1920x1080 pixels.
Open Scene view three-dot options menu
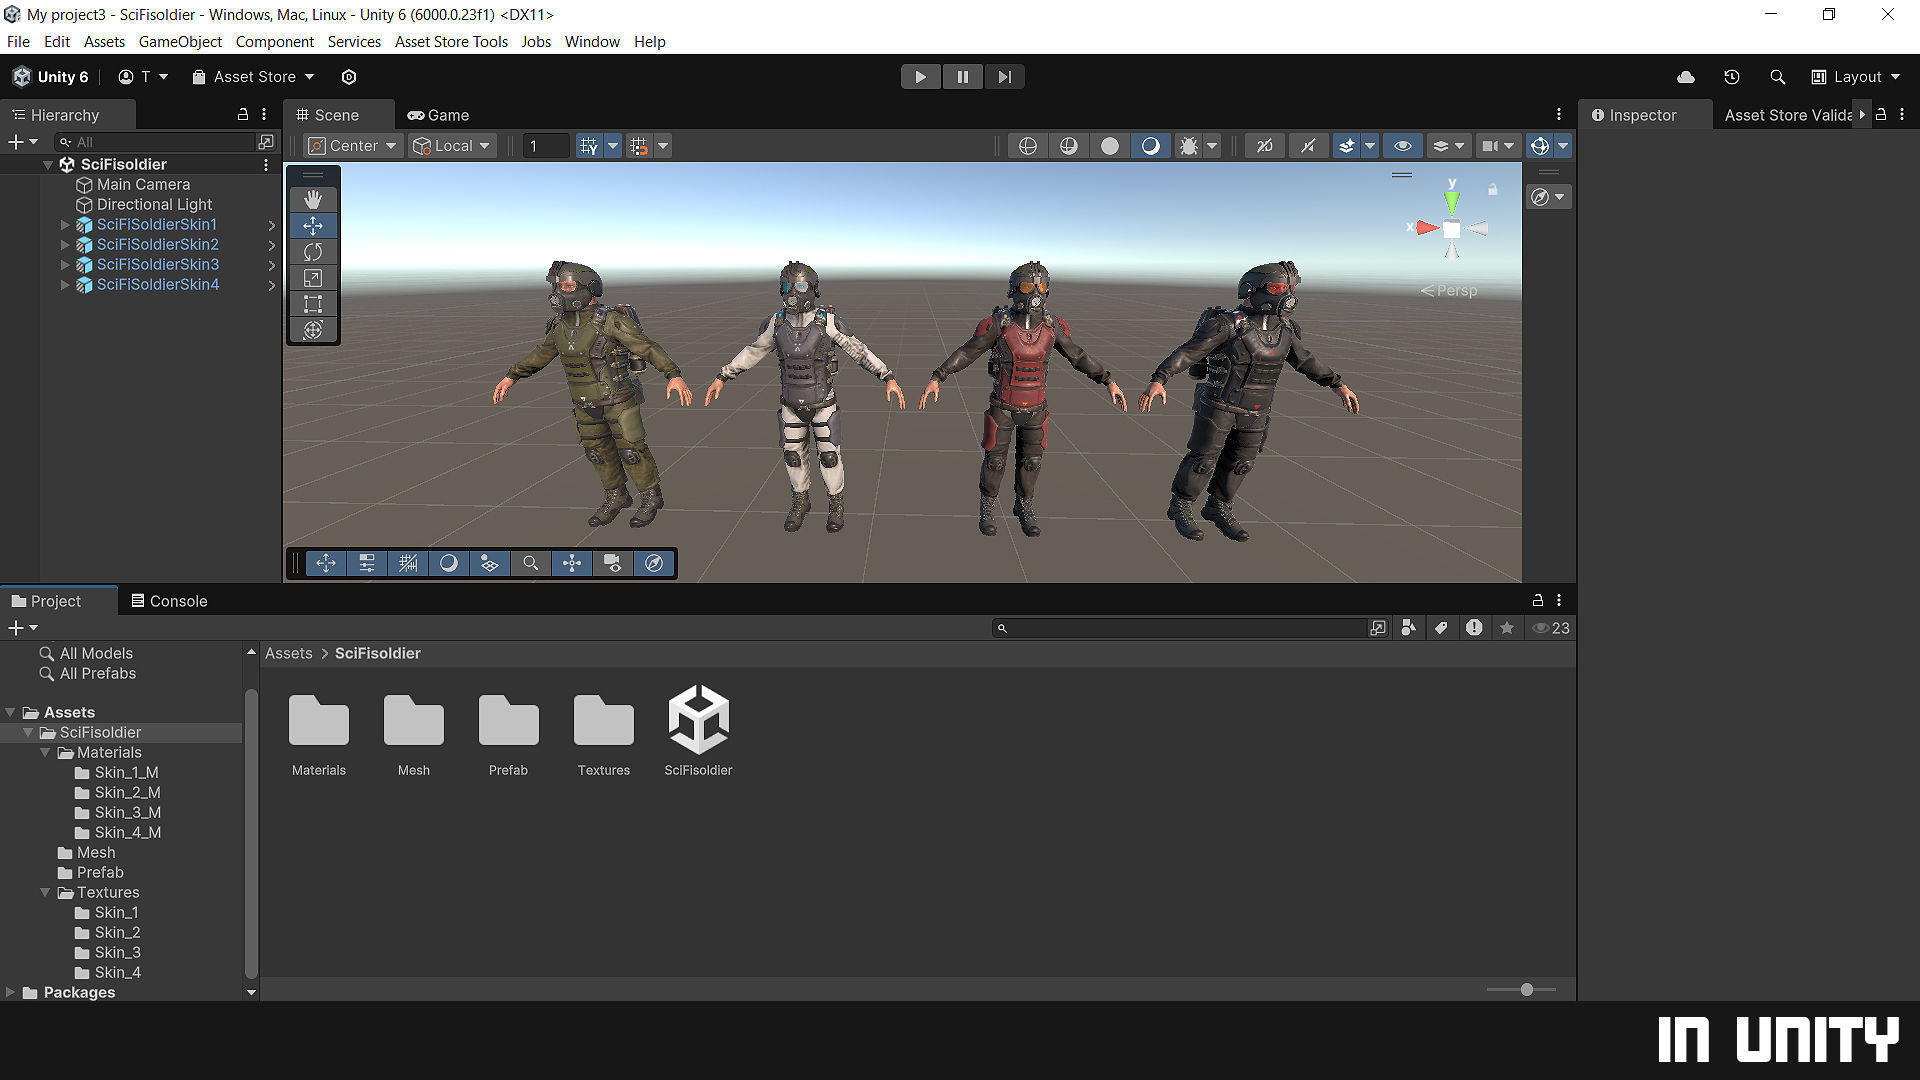(x=1558, y=115)
